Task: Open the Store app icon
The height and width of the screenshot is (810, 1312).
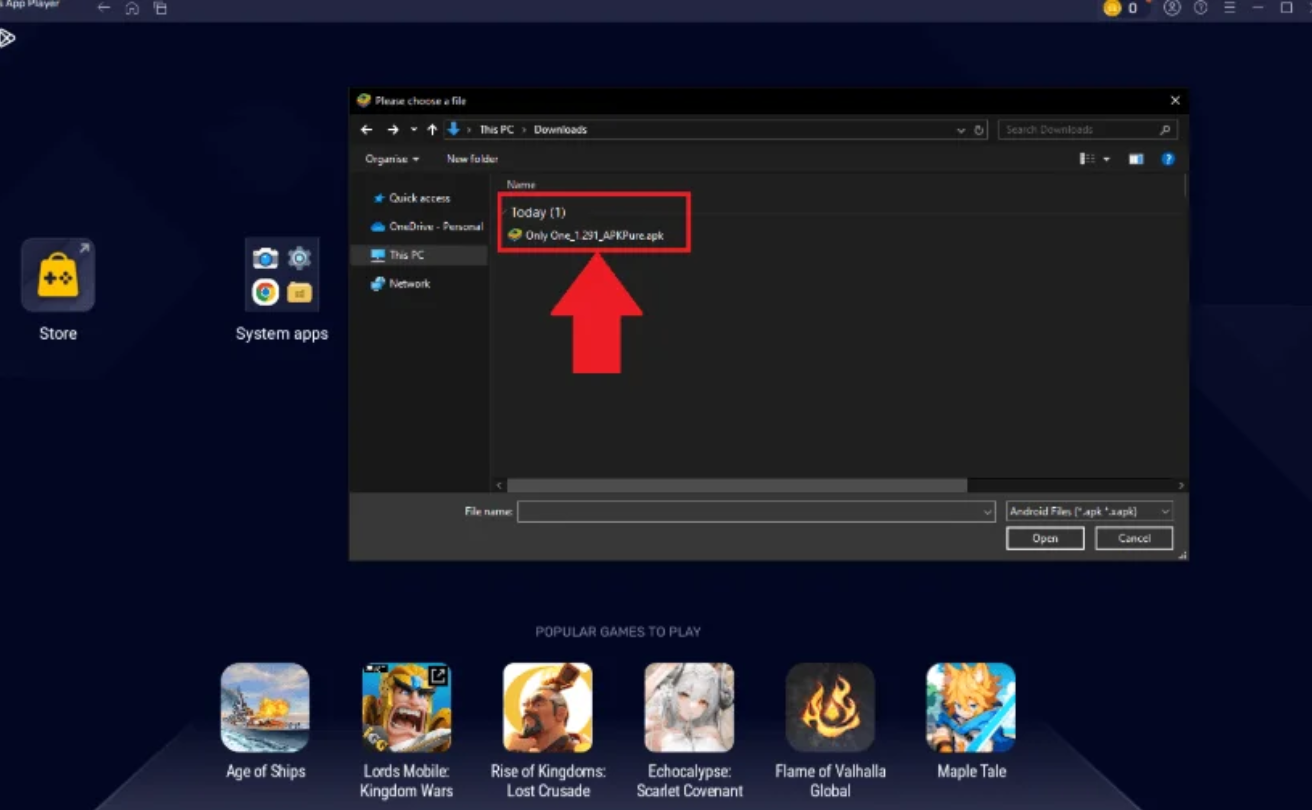Action: tap(58, 275)
